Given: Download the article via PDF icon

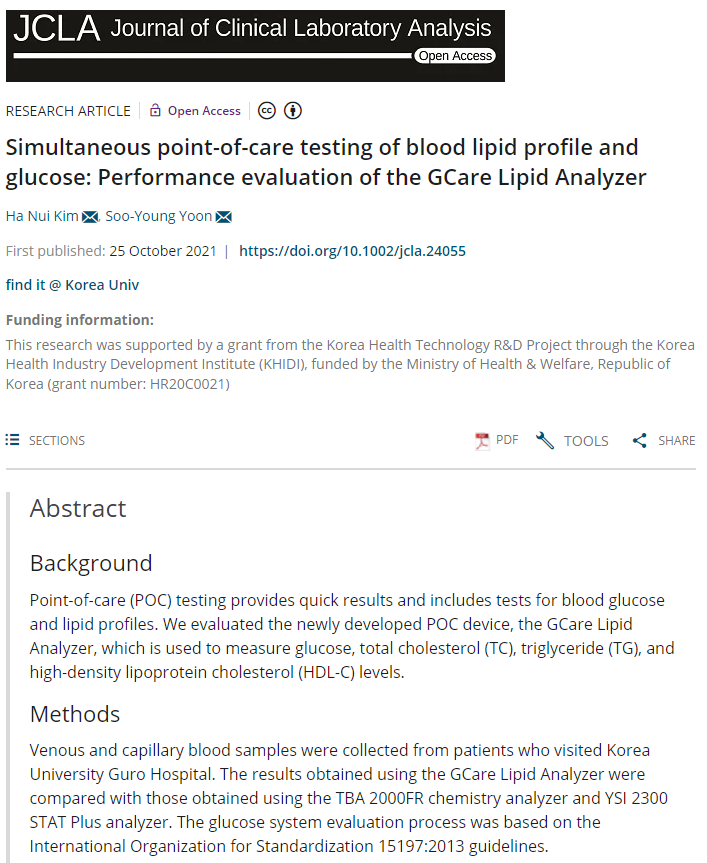Looking at the screenshot, I should click(483, 440).
